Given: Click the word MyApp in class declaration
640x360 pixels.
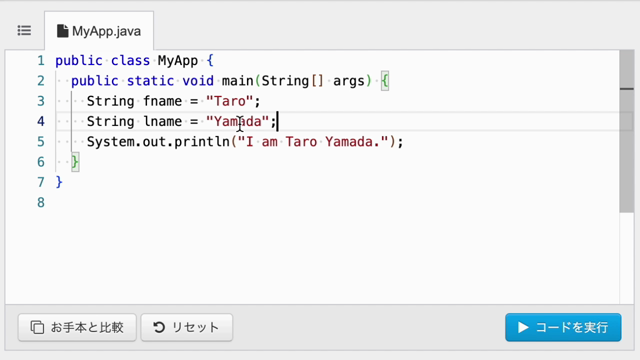Looking at the screenshot, I should click(178, 61).
